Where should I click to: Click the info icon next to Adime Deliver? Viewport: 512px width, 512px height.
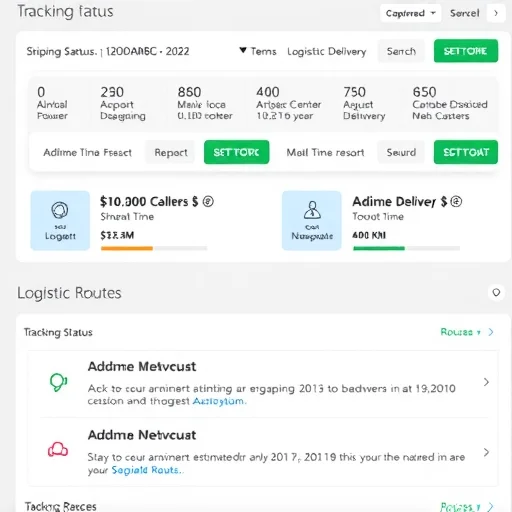456,201
